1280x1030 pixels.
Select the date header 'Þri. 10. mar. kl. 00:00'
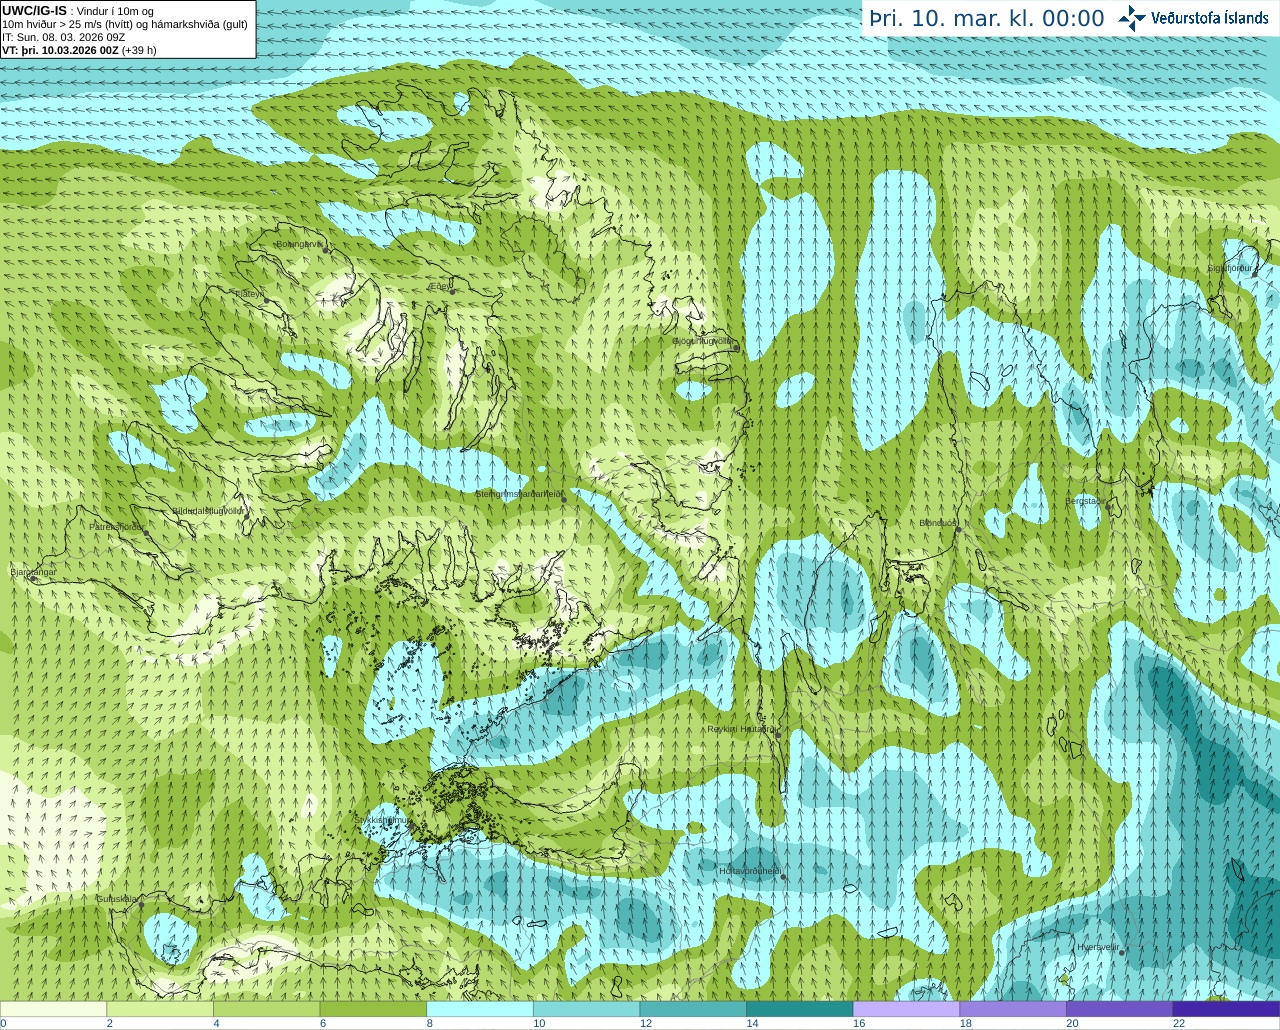pyautogui.click(x=987, y=19)
